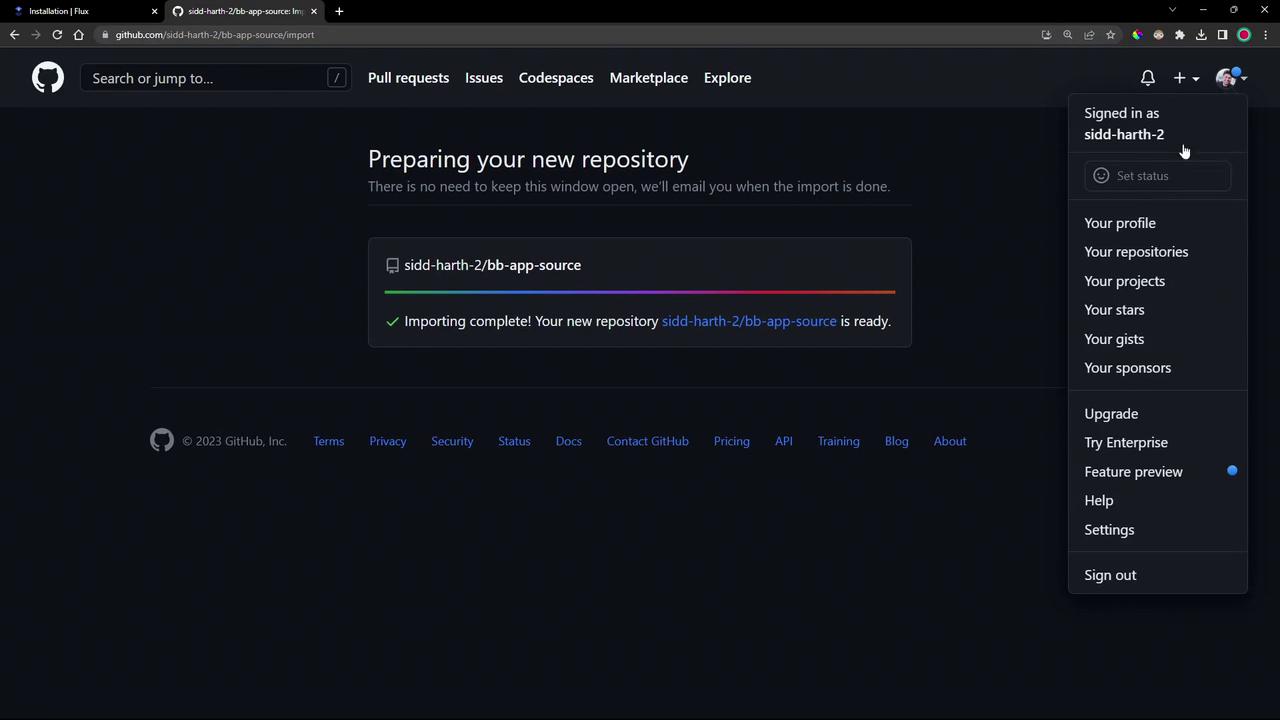The height and width of the screenshot is (720, 1280).
Task: Click the GitHub logo in the footer
Action: tap(162, 441)
